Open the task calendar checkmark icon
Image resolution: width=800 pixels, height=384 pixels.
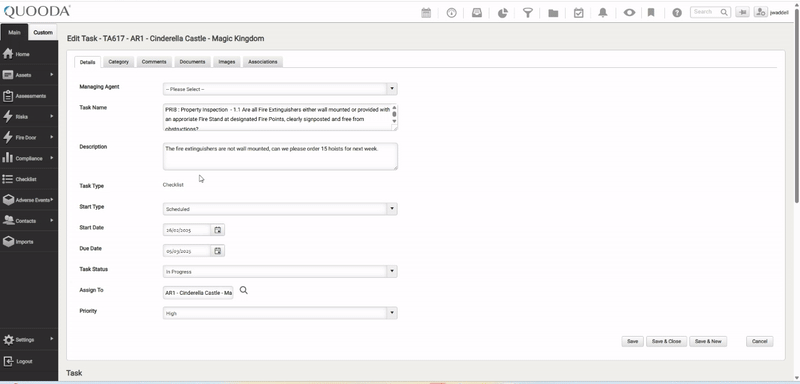[579, 13]
